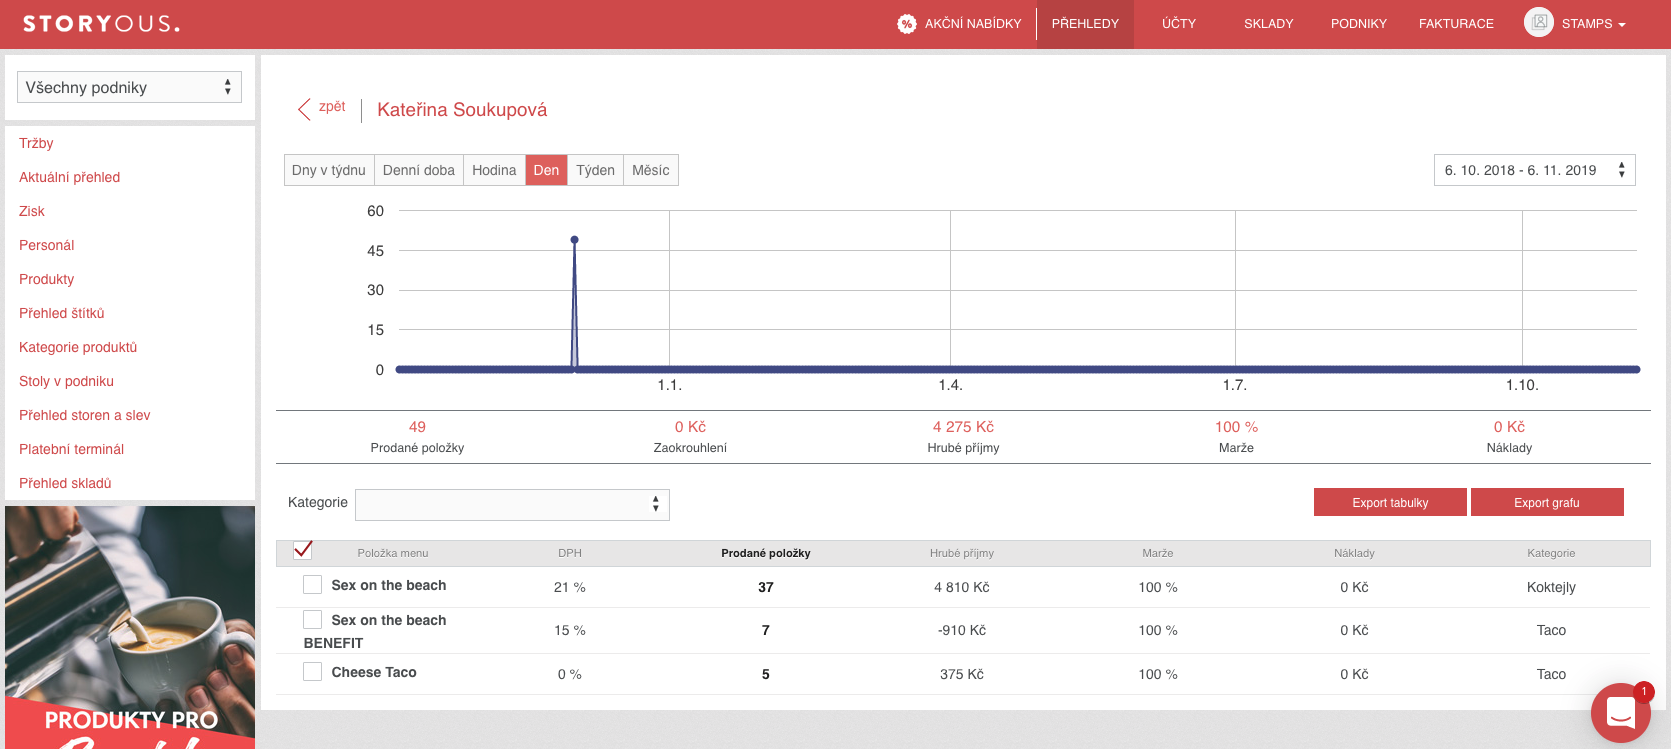Open Přehled storen a slev
This screenshot has height=749, width=1671.
84,415
